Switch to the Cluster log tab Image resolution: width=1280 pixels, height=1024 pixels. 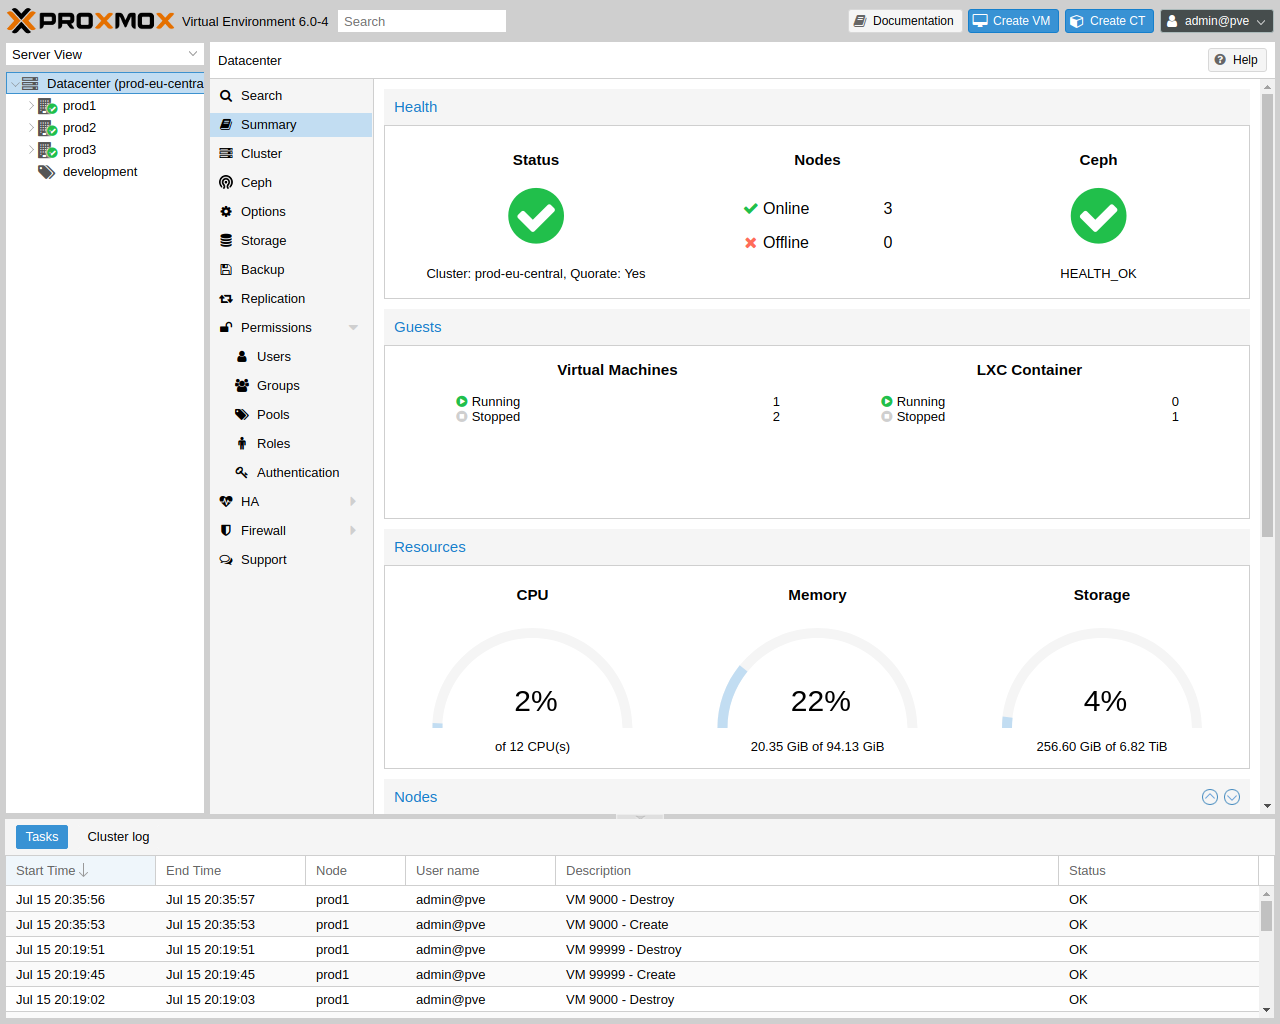(117, 836)
